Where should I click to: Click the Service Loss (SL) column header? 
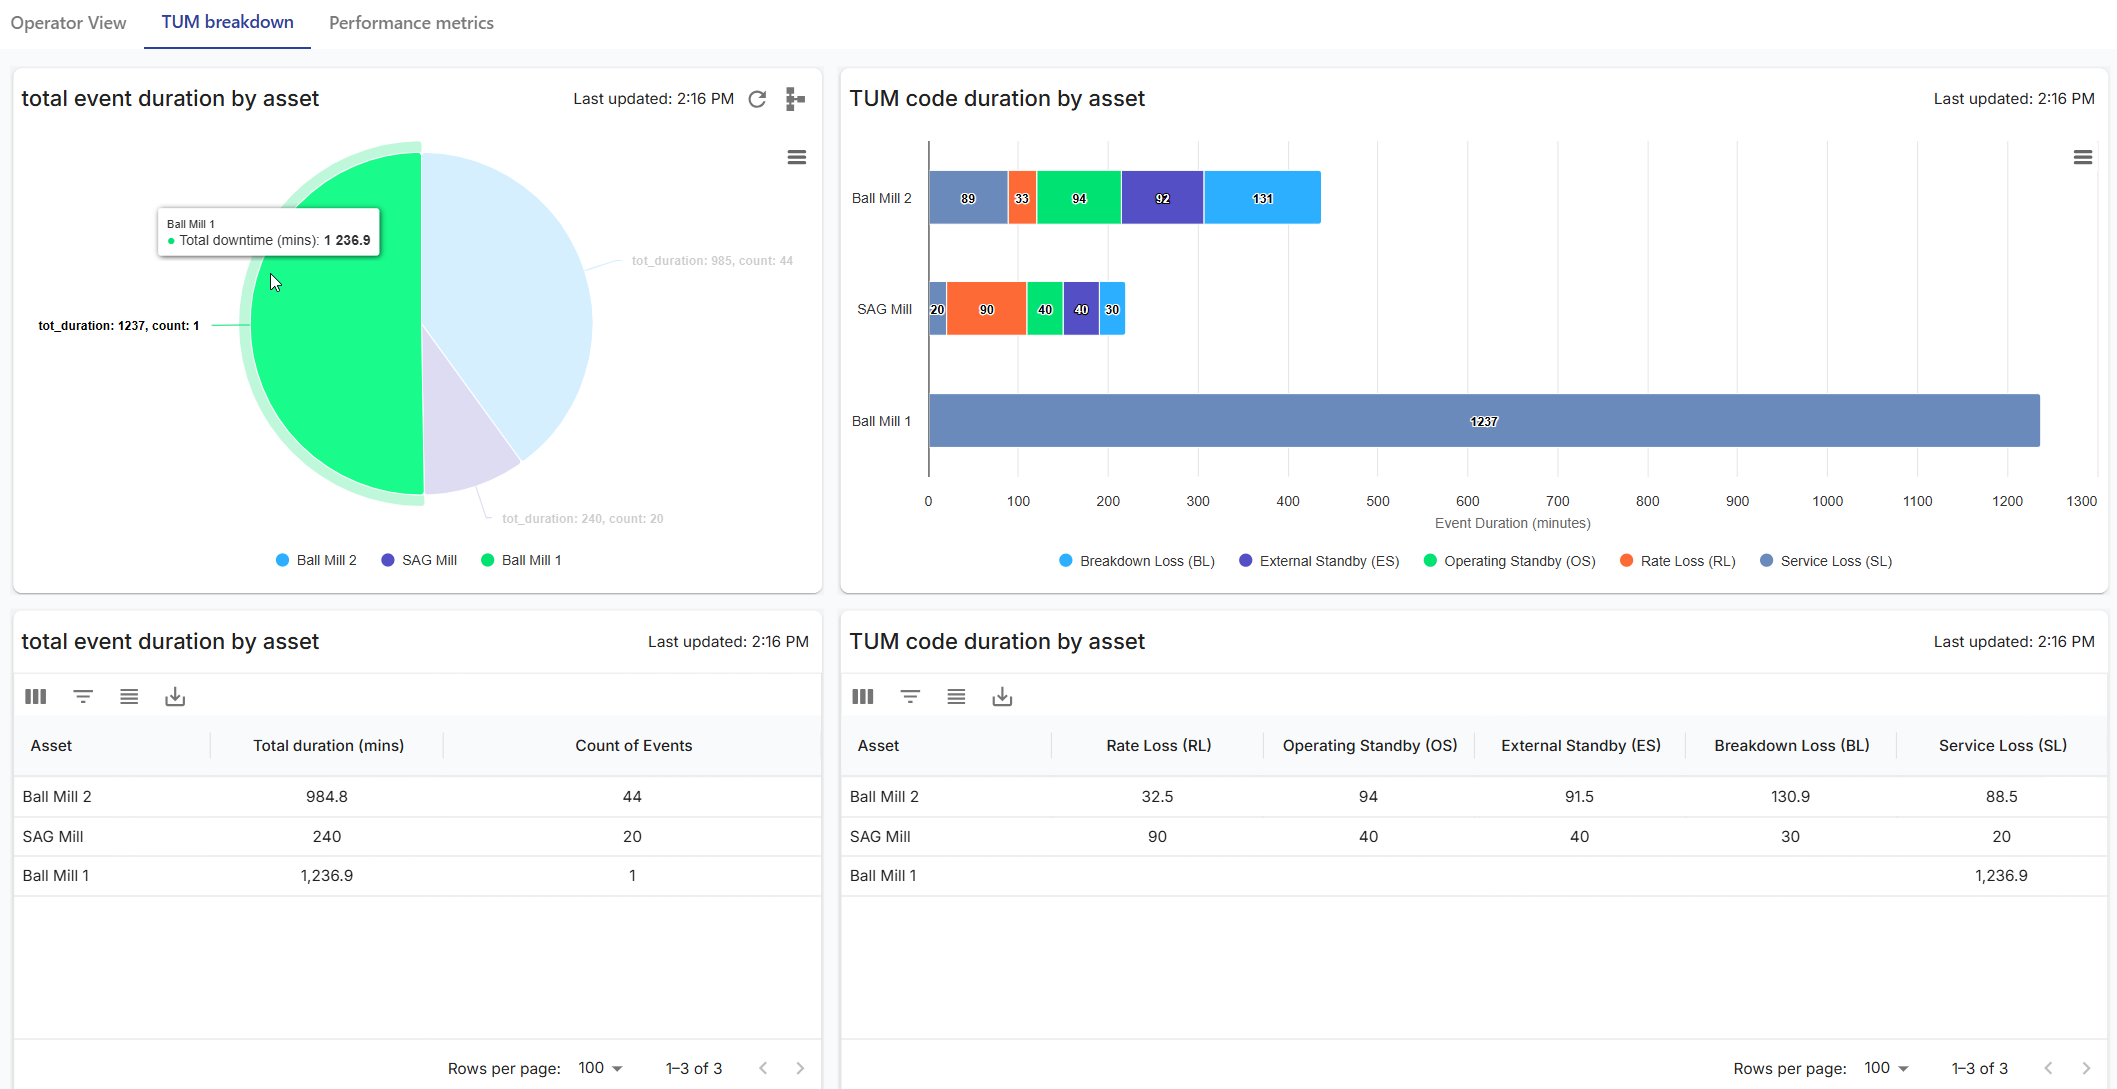pos(2002,746)
